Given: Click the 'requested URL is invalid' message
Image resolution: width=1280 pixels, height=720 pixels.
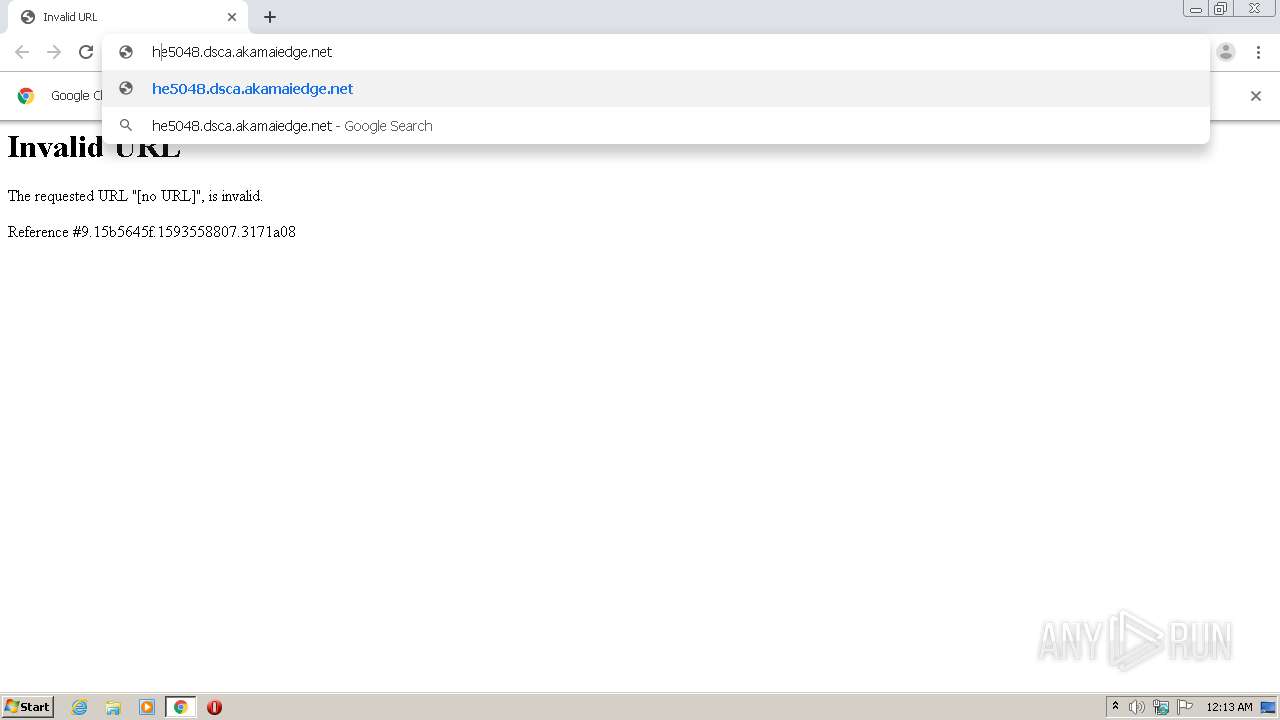Looking at the screenshot, I should point(135,196).
